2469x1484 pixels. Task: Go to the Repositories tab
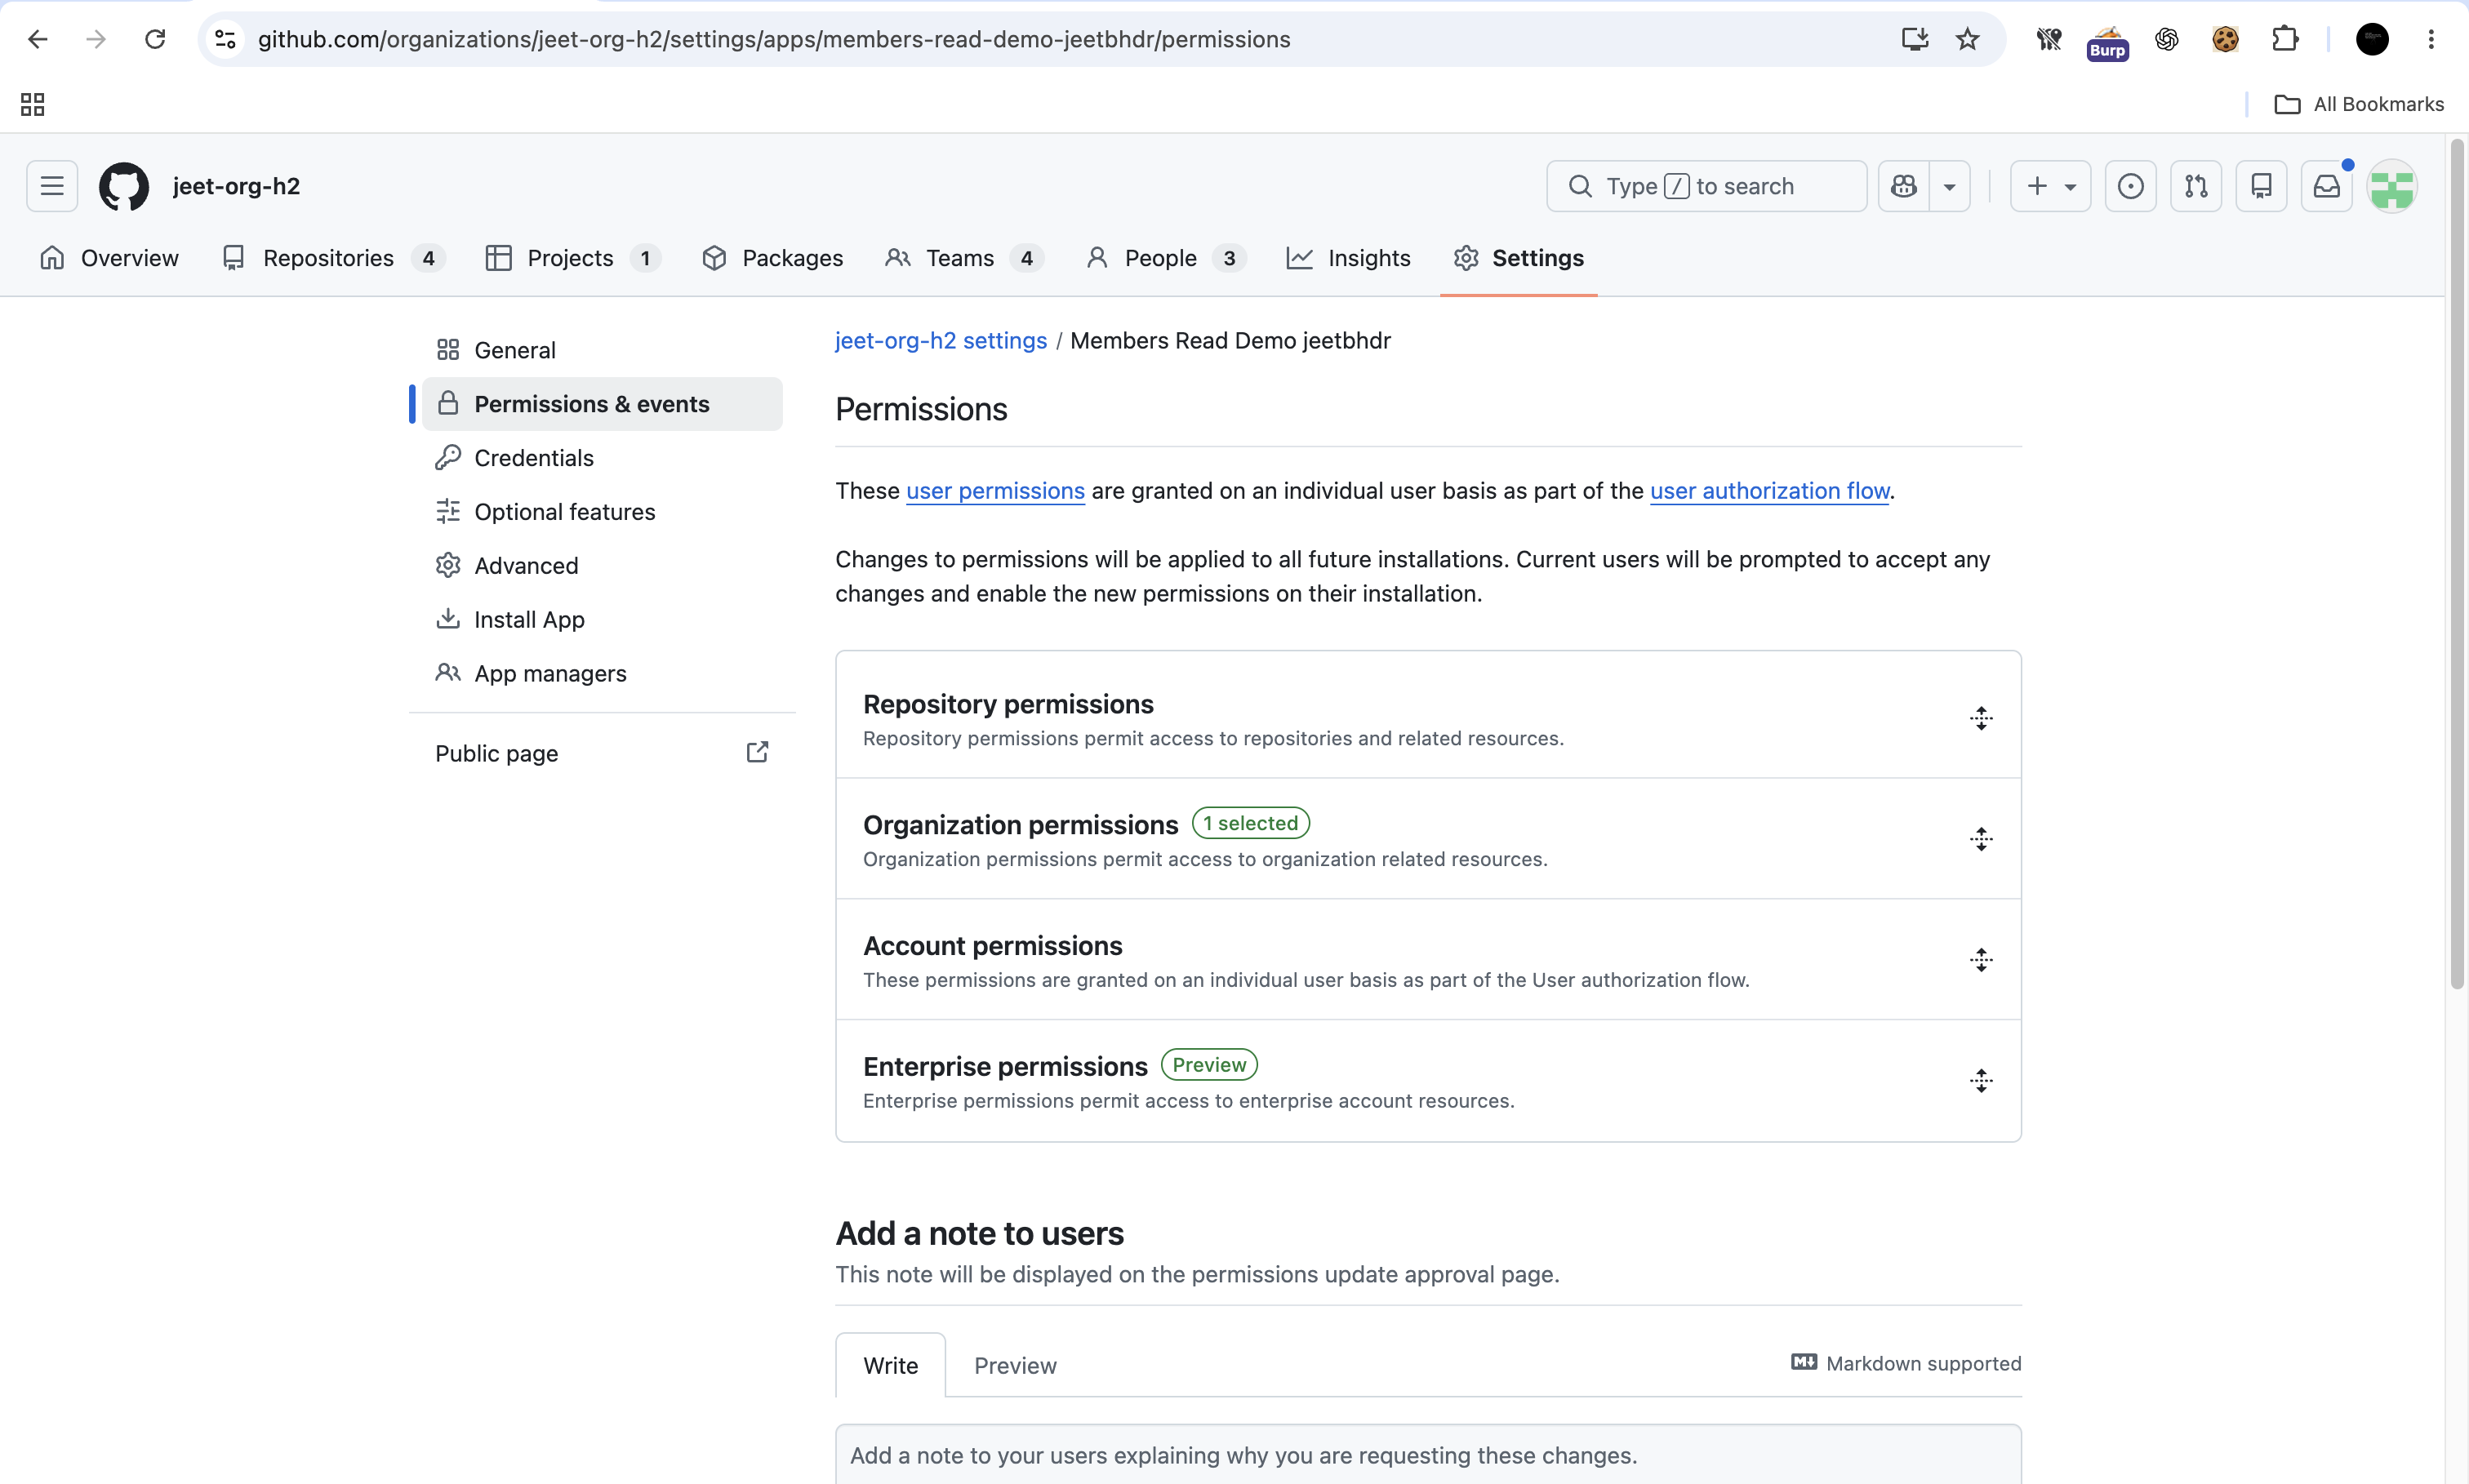[x=333, y=258]
